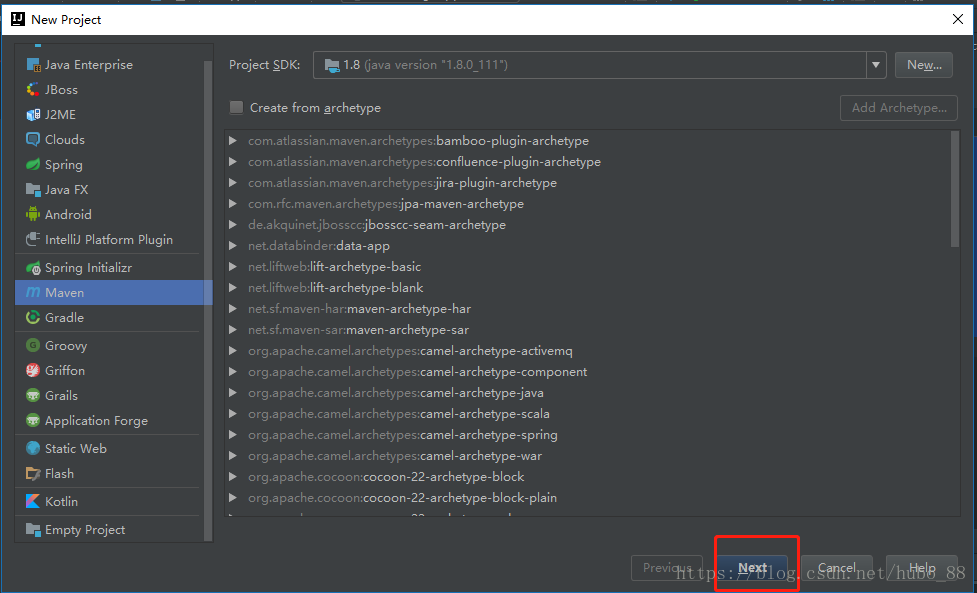Expand the maven-archetype-har node
This screenshot has height=593, width=977.
tap(233, 309)
